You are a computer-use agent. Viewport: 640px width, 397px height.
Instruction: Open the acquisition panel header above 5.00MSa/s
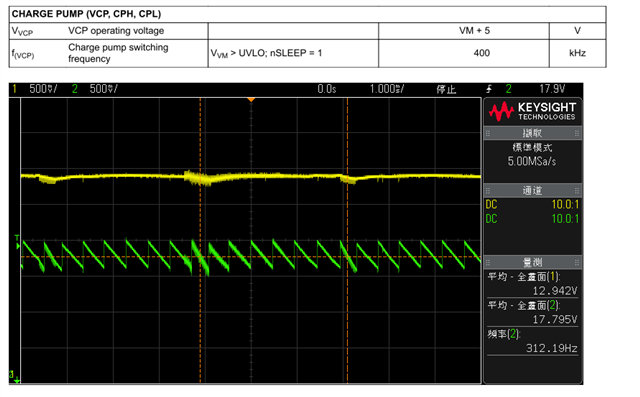[x=532, y=133]
